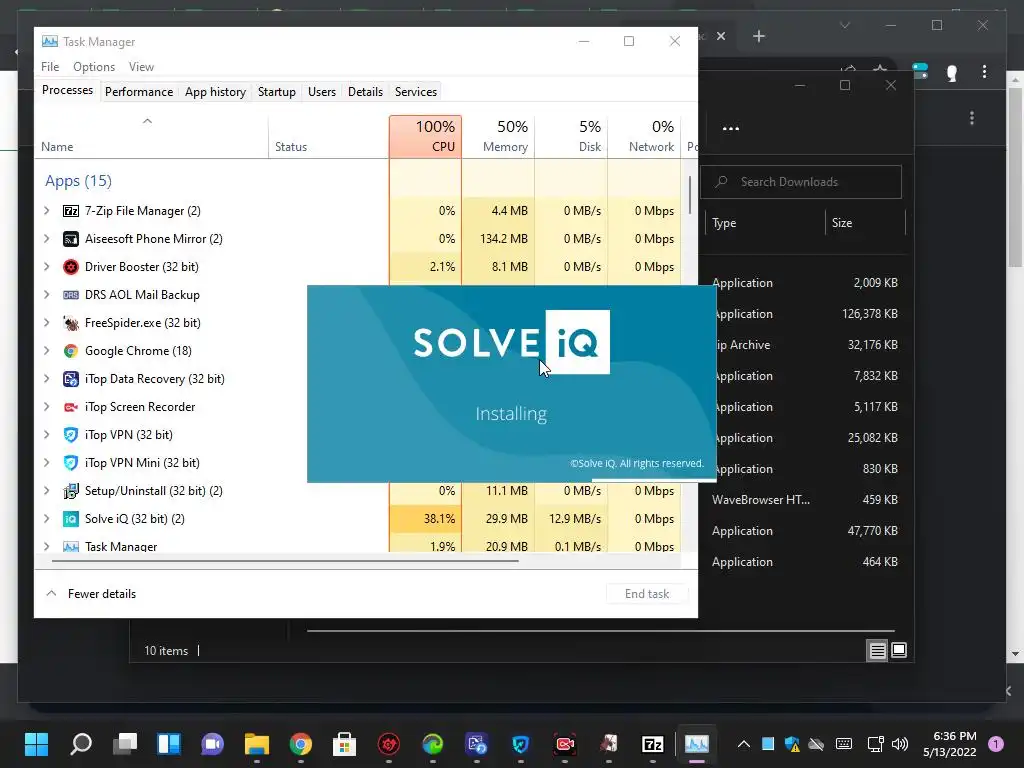This screenshot has height=768, width=1024.
Task: Expand the iTop Screen Recorder row
Action: [46, 407]
